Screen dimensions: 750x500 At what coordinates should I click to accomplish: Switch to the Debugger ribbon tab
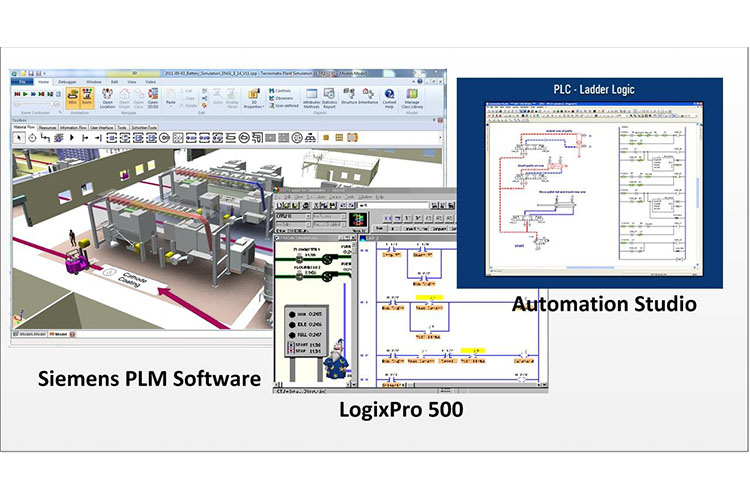click(67, 82)
